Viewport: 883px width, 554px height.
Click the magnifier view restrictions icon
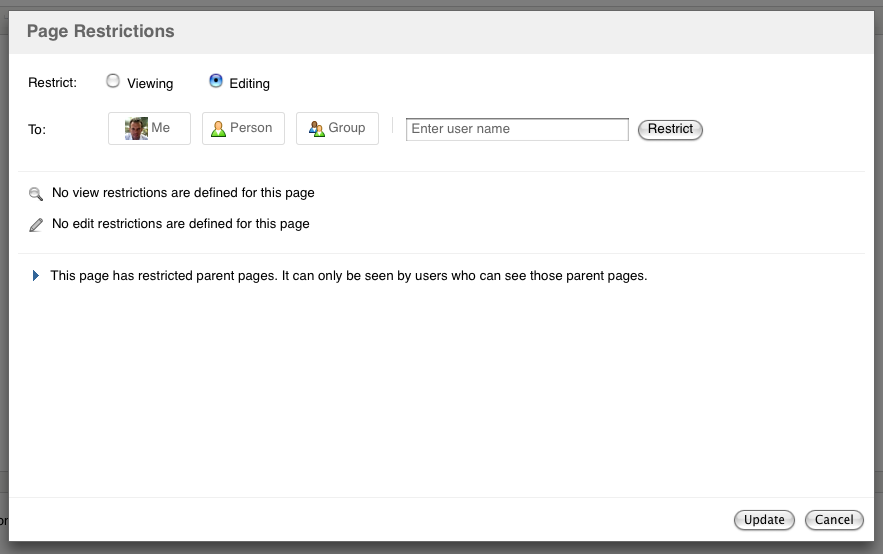click(x=35, y=194)
